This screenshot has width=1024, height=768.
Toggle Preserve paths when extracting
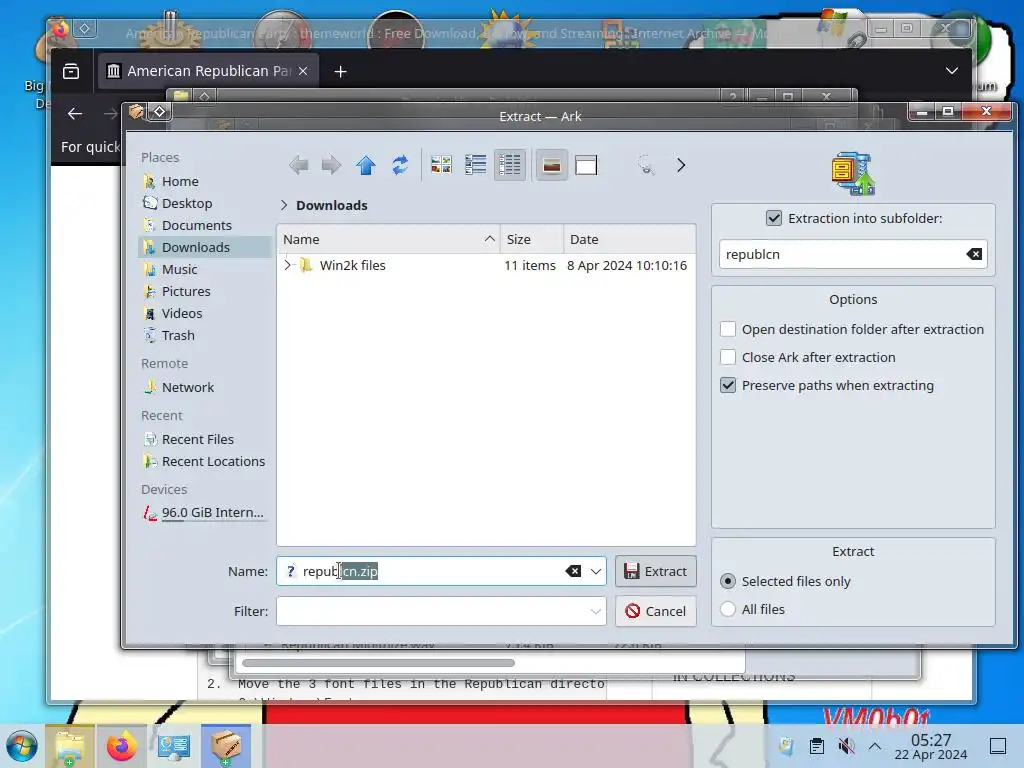coord(728,385)
